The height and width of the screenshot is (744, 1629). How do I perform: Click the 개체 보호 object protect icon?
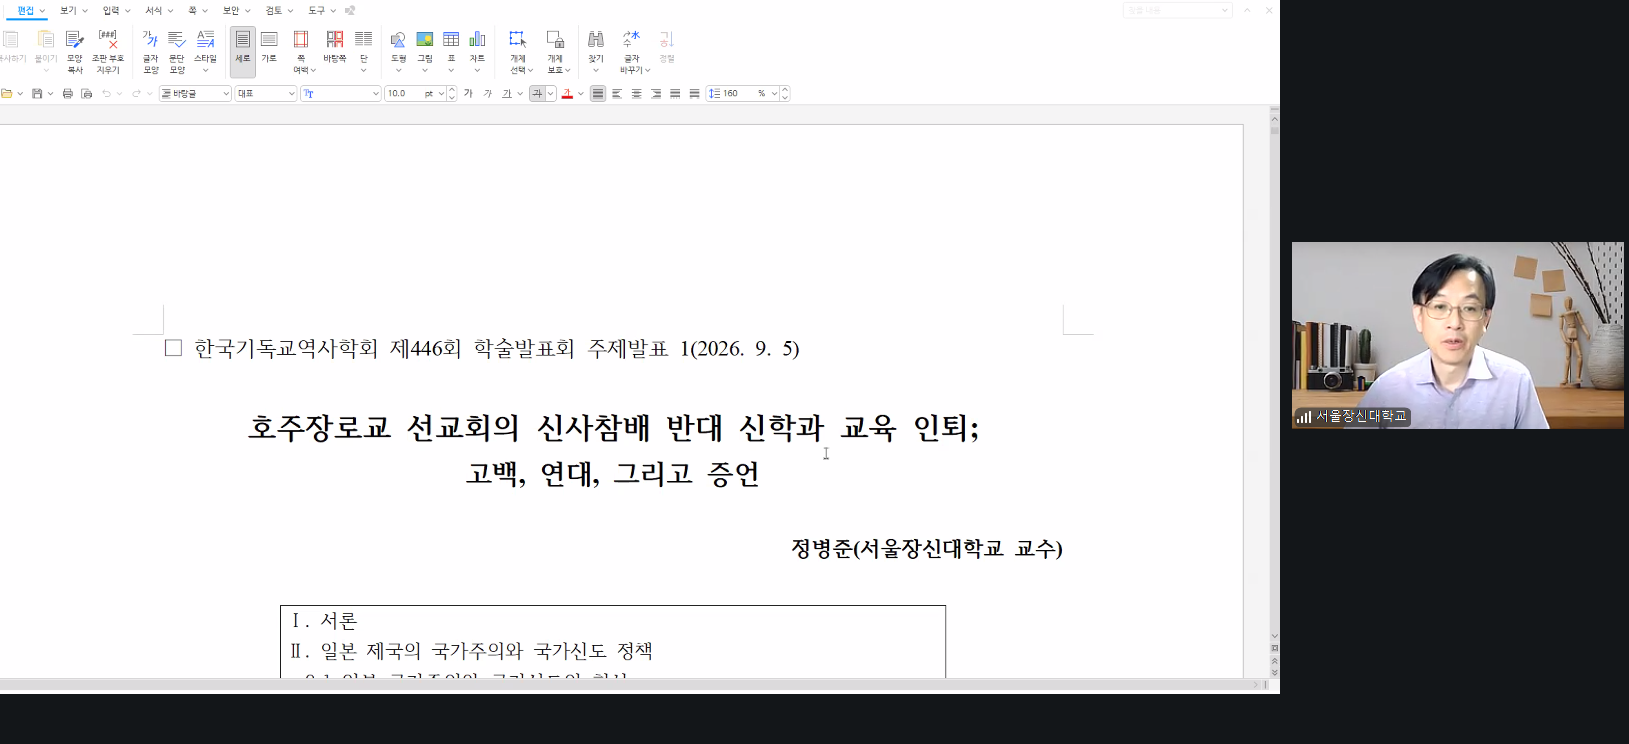click(555, 51)
